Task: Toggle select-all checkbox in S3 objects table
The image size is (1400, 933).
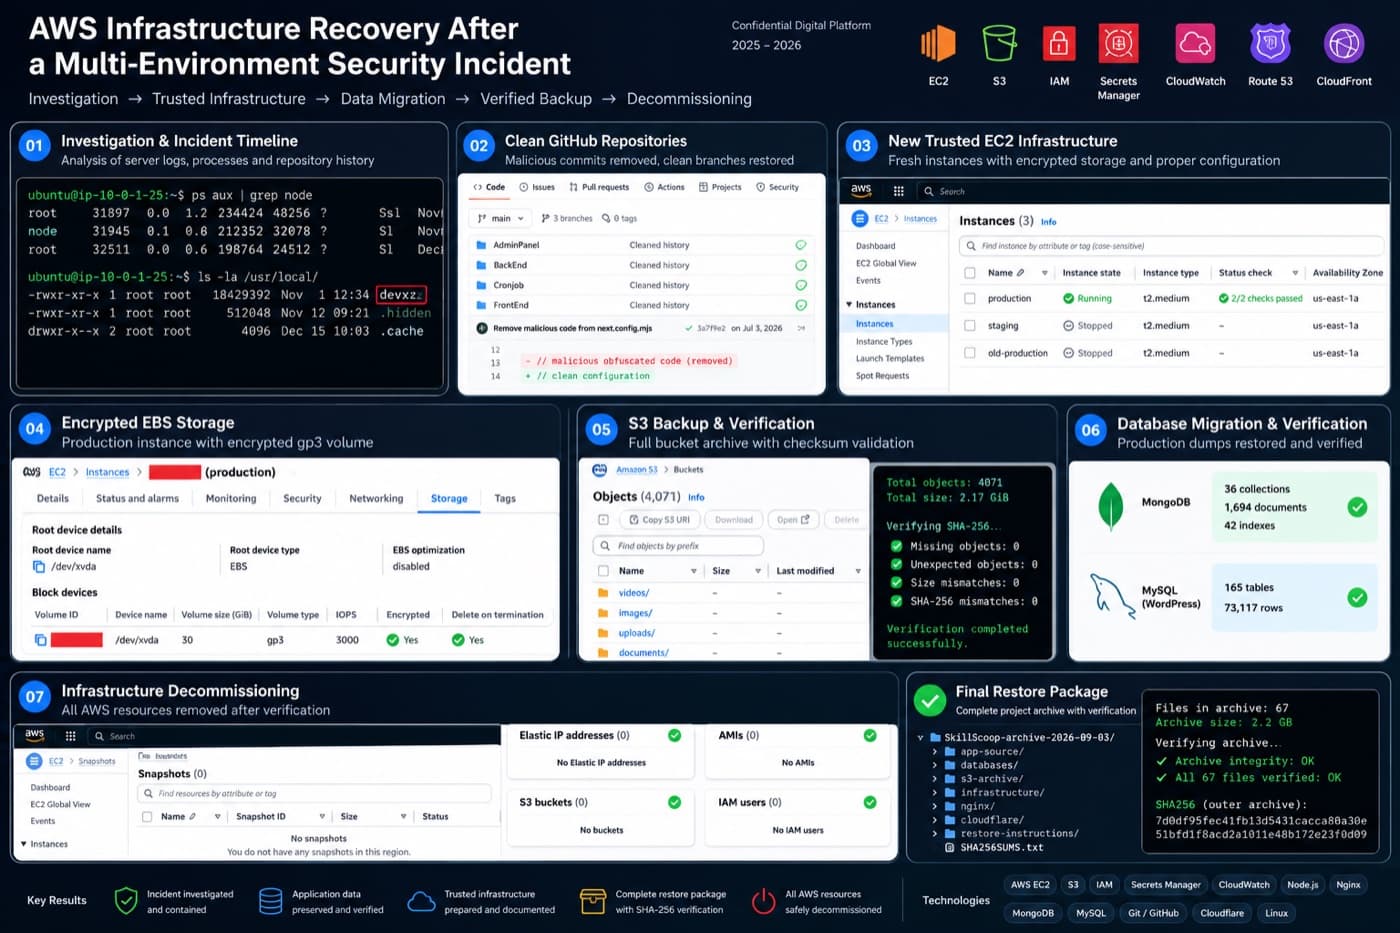Action: (603, 571)
